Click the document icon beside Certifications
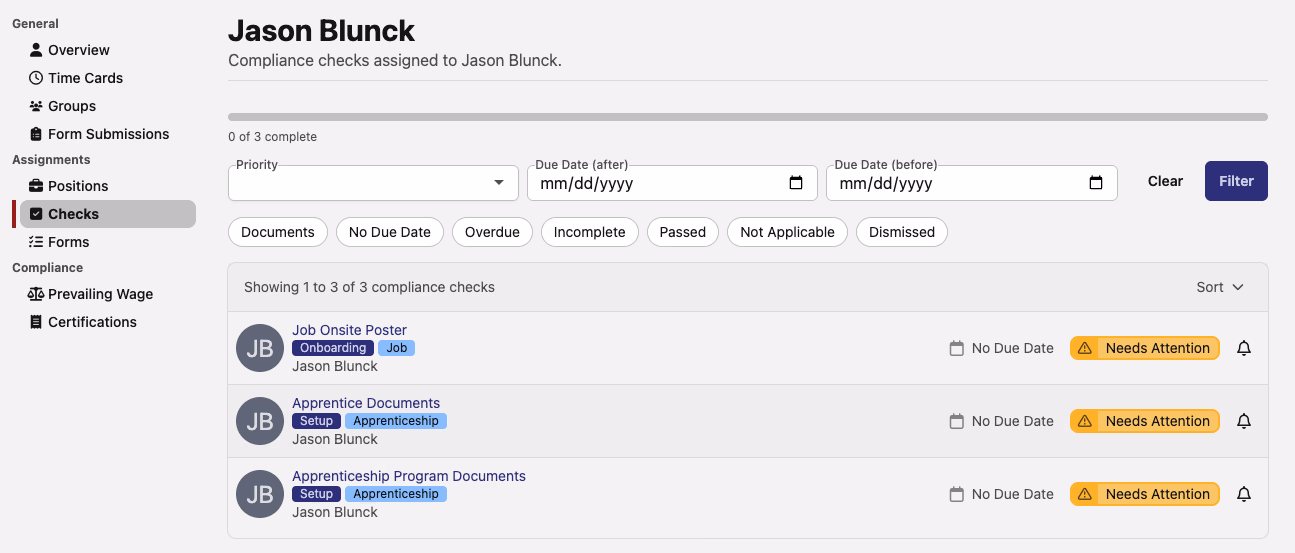The image size is (1295, 553). tap(36, 322)
